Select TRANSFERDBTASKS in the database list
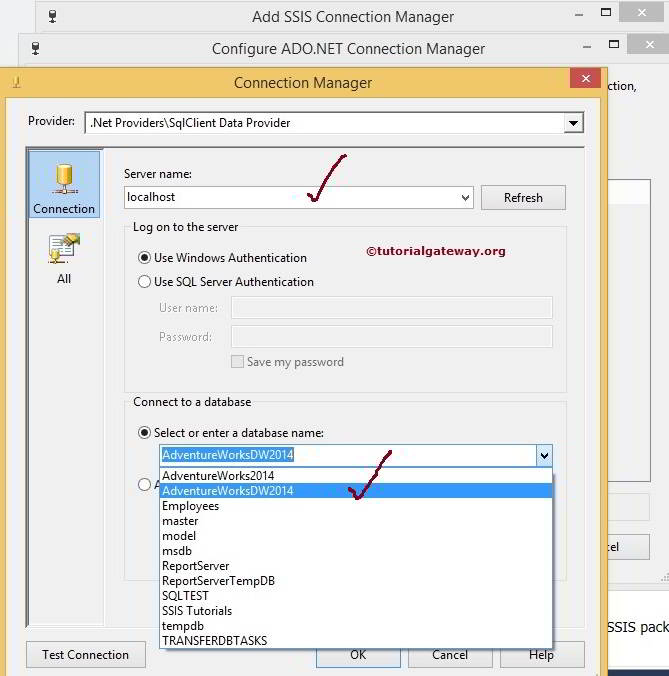 click(356, 641)
